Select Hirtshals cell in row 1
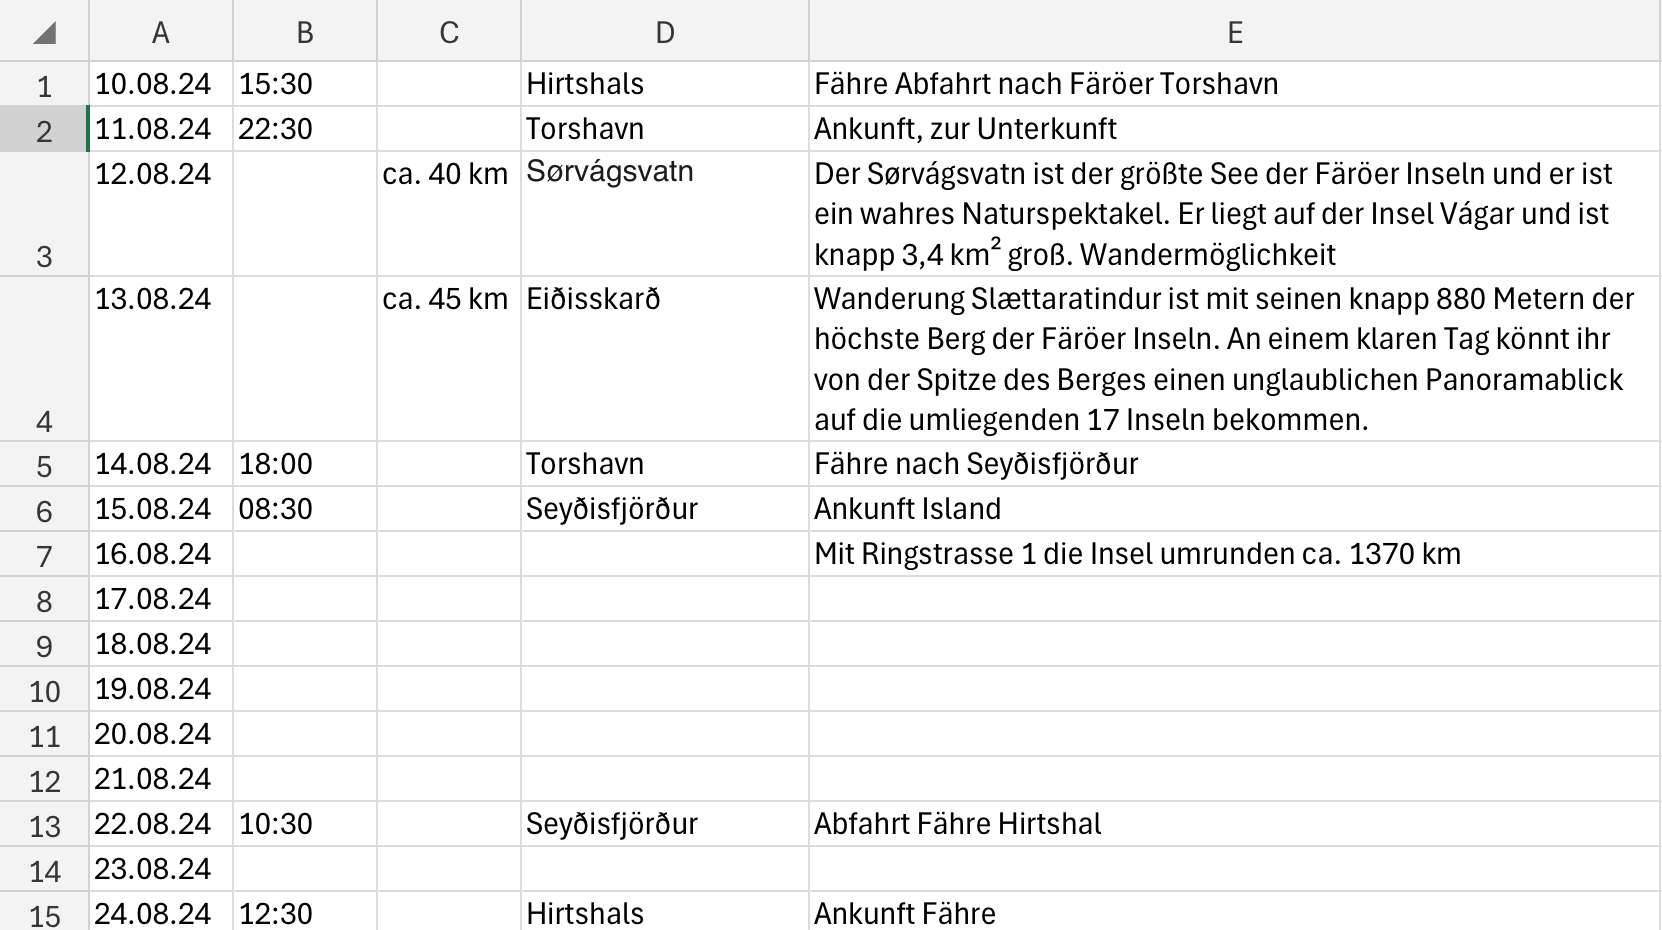 pos(665,84)
